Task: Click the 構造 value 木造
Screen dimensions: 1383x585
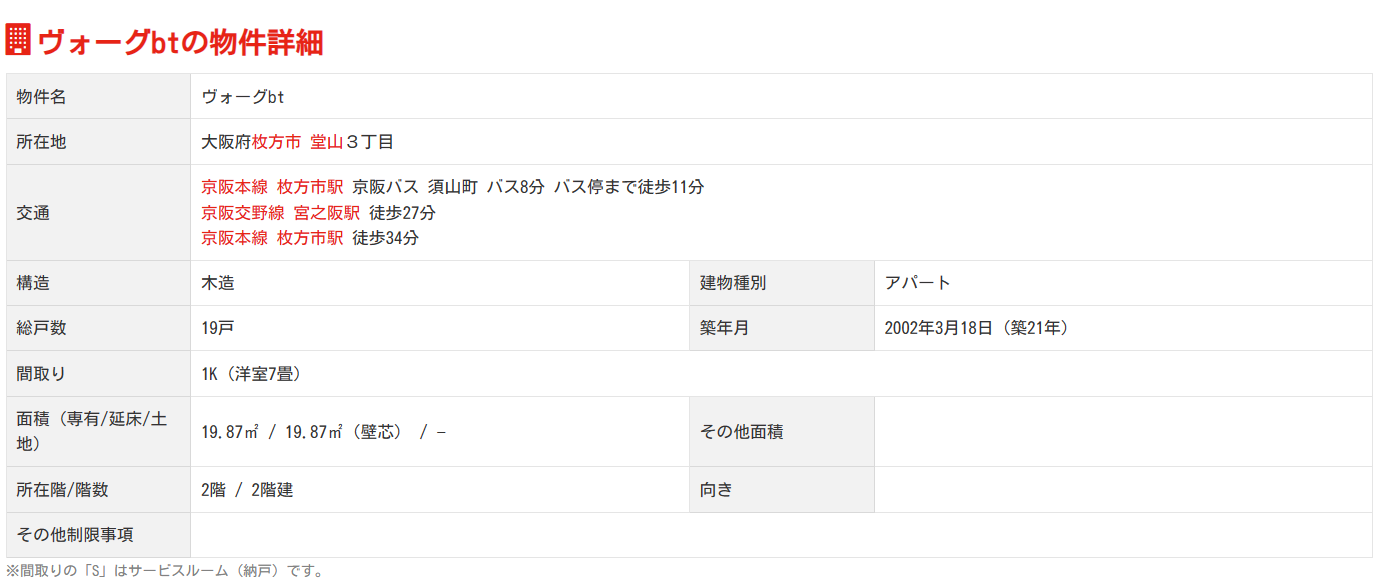Action: tap(218, 283)
